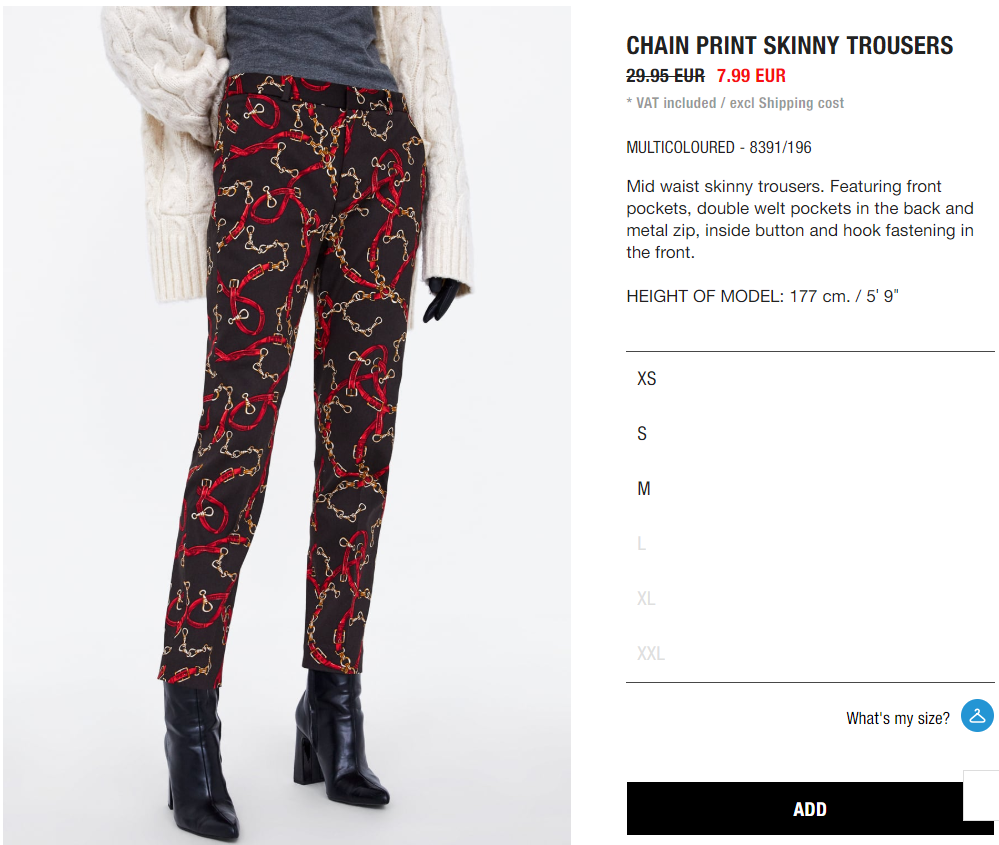Screen dimensions: 999x845
Task: Click the MULTICOLOURED 8391/196 reference text
Action: pyautogui.click(x=719, y=147)
